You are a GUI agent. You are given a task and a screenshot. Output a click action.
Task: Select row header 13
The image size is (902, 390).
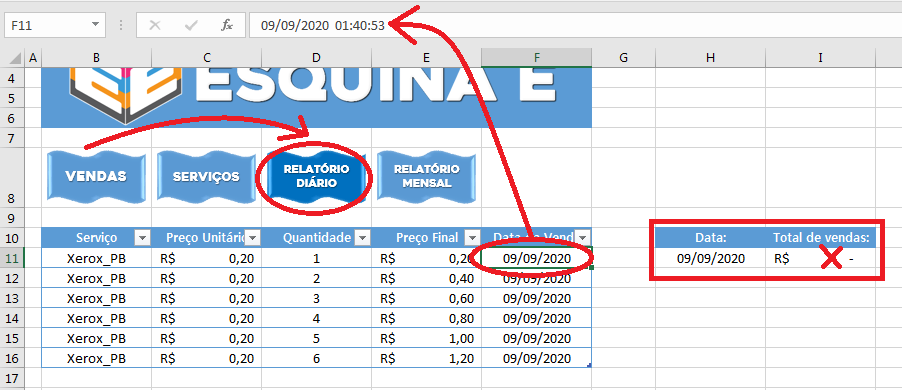coord(12,299)
